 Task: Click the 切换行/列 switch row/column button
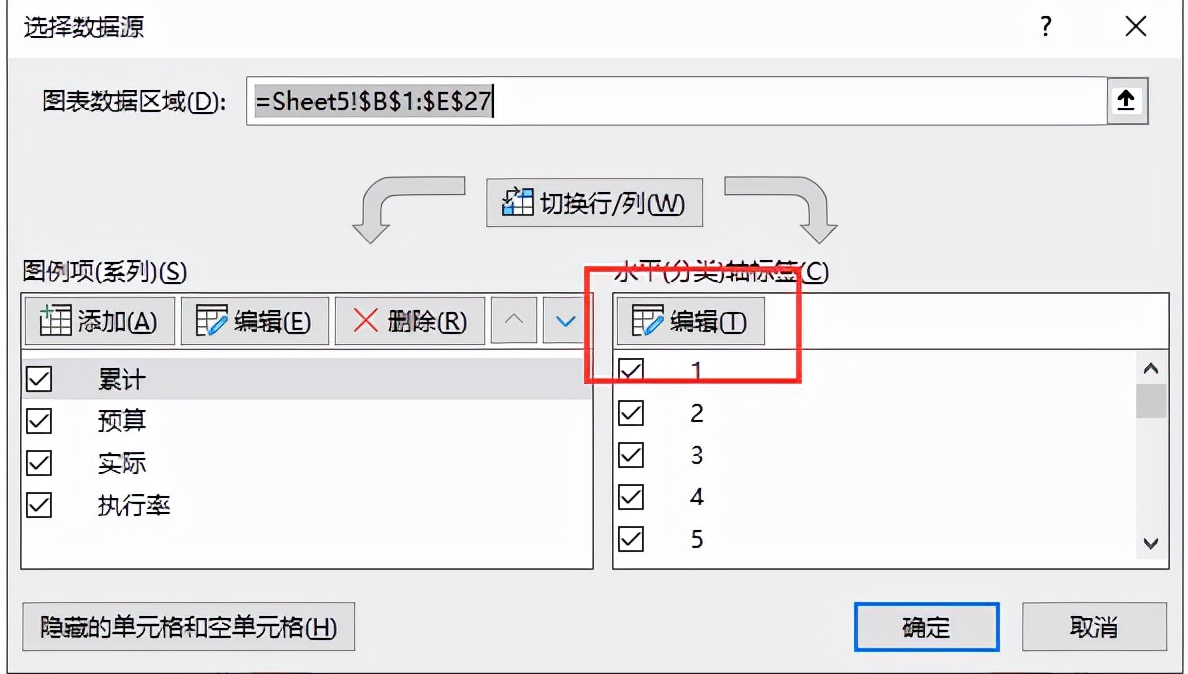[594, 202]
